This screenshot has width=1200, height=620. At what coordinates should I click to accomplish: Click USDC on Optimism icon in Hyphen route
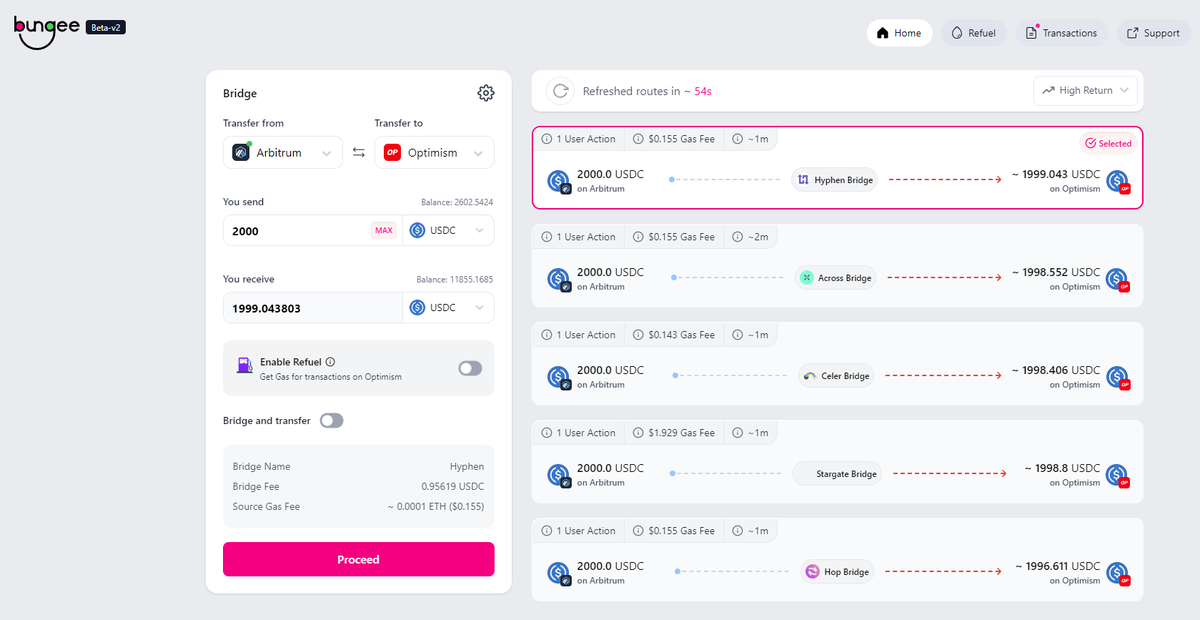point(1118,181)
